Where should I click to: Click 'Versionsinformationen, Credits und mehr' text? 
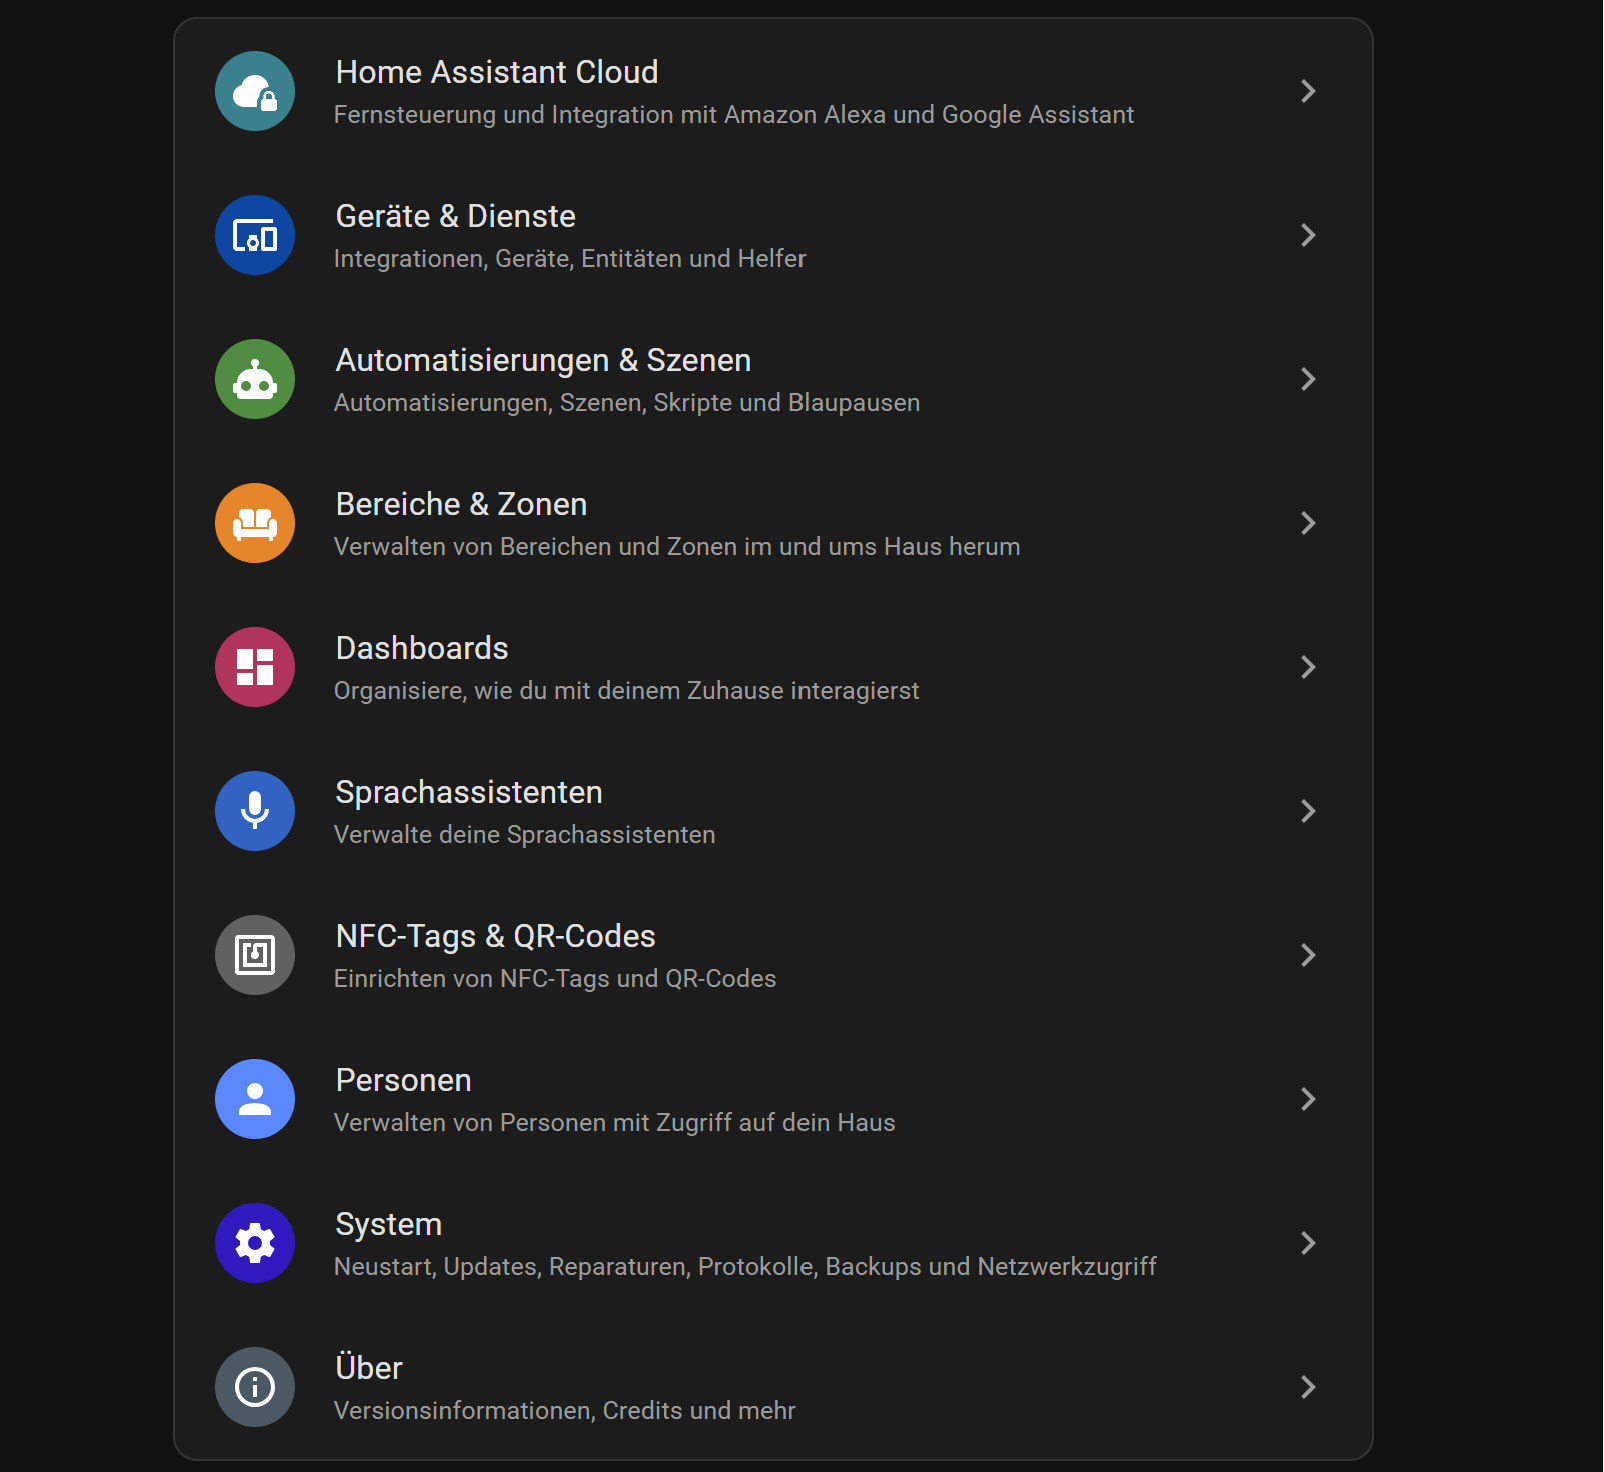[565, 1411]
